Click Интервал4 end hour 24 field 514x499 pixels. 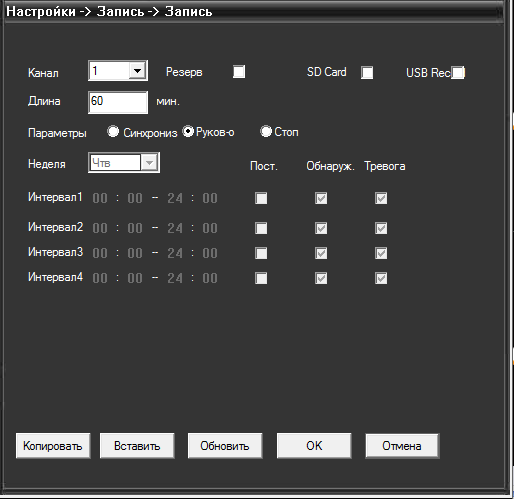point(175,278)
